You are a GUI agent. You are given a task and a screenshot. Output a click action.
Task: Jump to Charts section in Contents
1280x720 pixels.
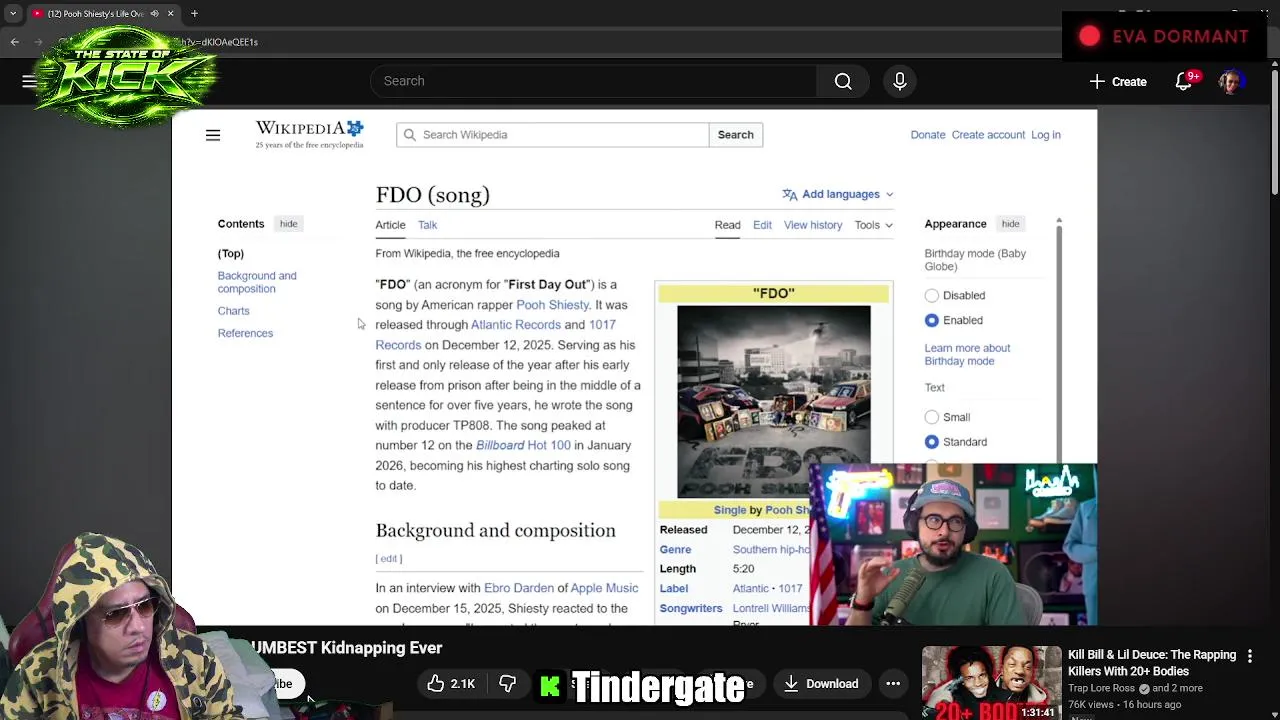tap(233, 311)
